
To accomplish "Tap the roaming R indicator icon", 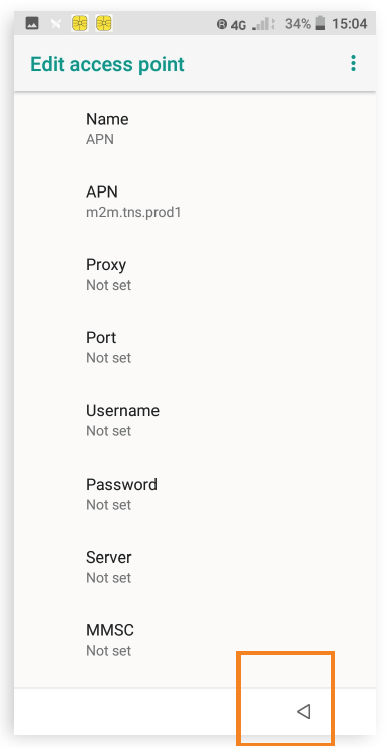I will pyautogui.click(x=222, y=24).
